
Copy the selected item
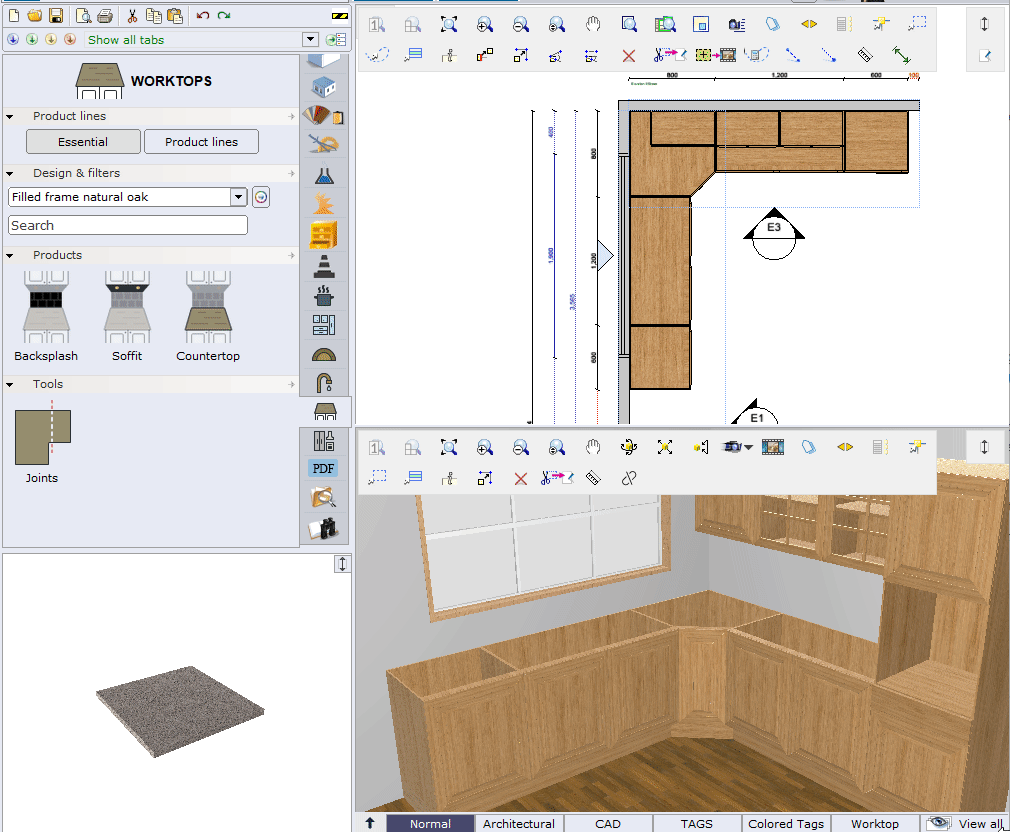(x=153, y=15)
